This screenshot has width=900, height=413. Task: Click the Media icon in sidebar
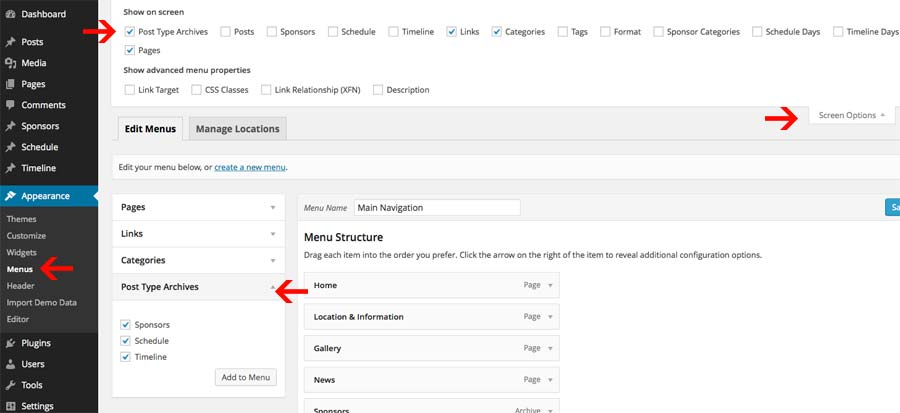[x=10, y=63]
